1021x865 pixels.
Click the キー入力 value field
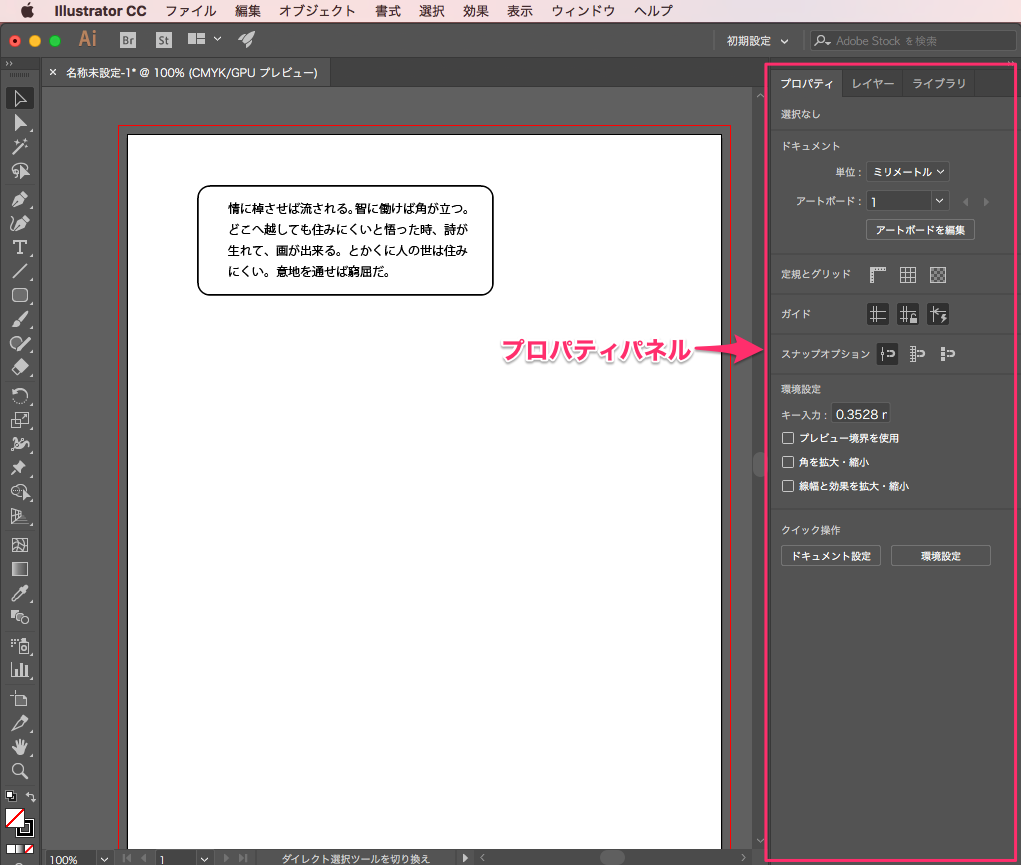tap(861, 414)
